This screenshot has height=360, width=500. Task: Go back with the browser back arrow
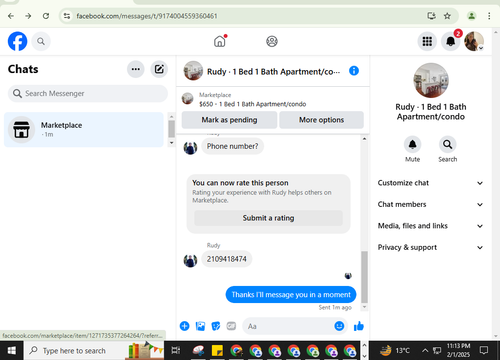pos(11,16)
